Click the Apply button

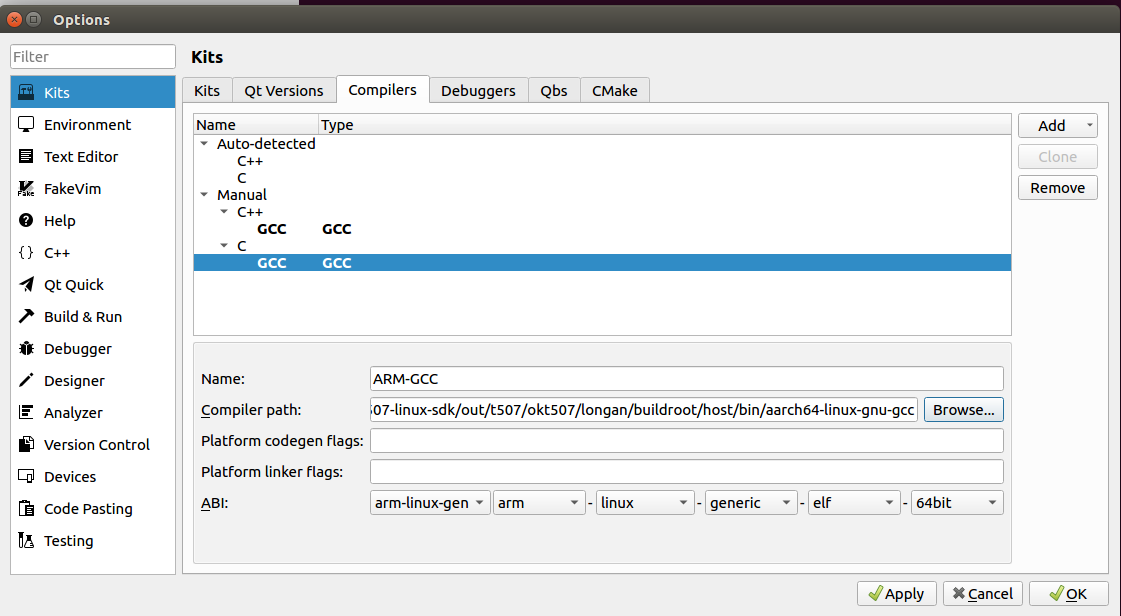897,594
